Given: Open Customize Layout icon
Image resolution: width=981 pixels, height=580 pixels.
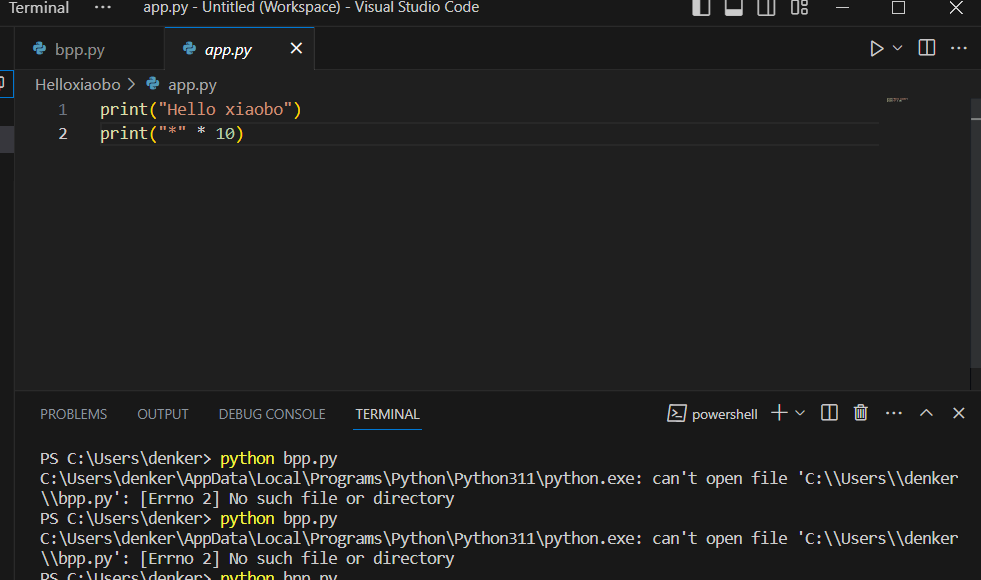Looking at the screenshot, I should click(799, 8).
